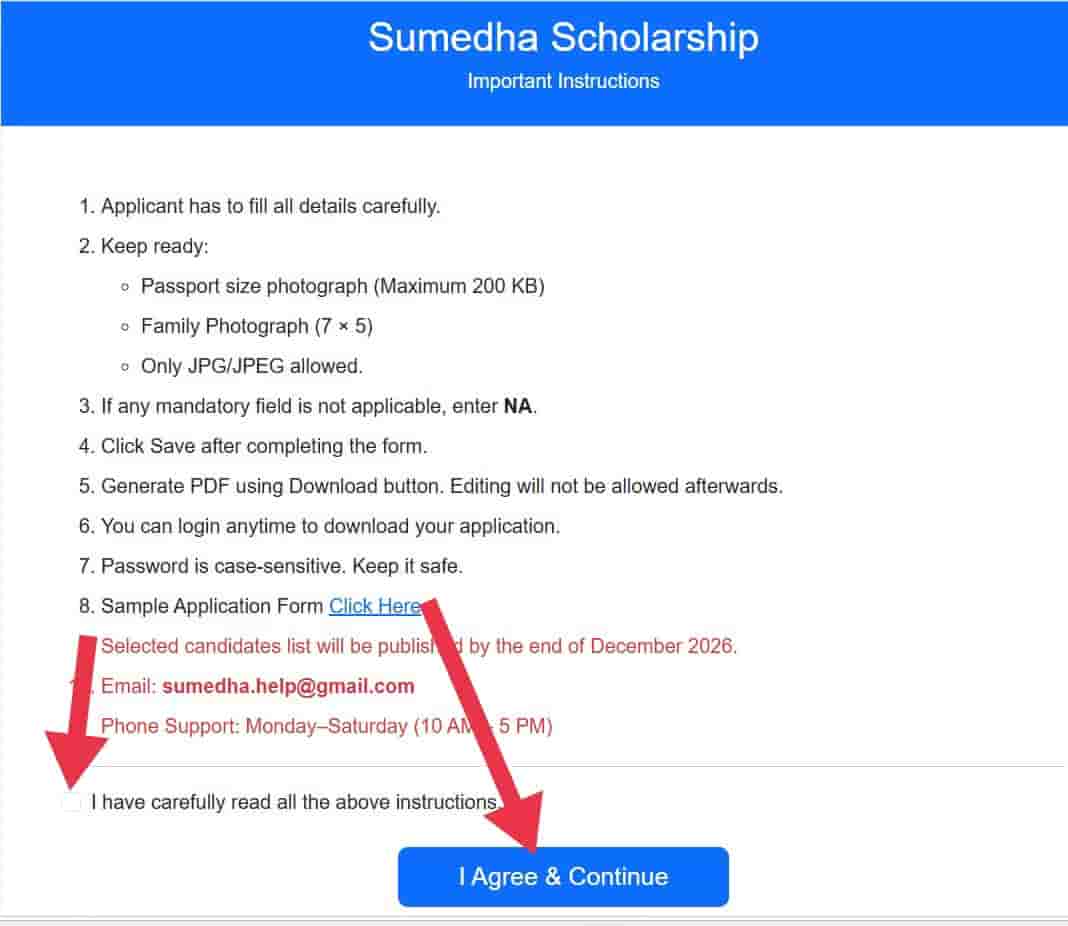Open the Sample Application Form 'Click Here' link
1068x926 pixels.
(375, 606)
